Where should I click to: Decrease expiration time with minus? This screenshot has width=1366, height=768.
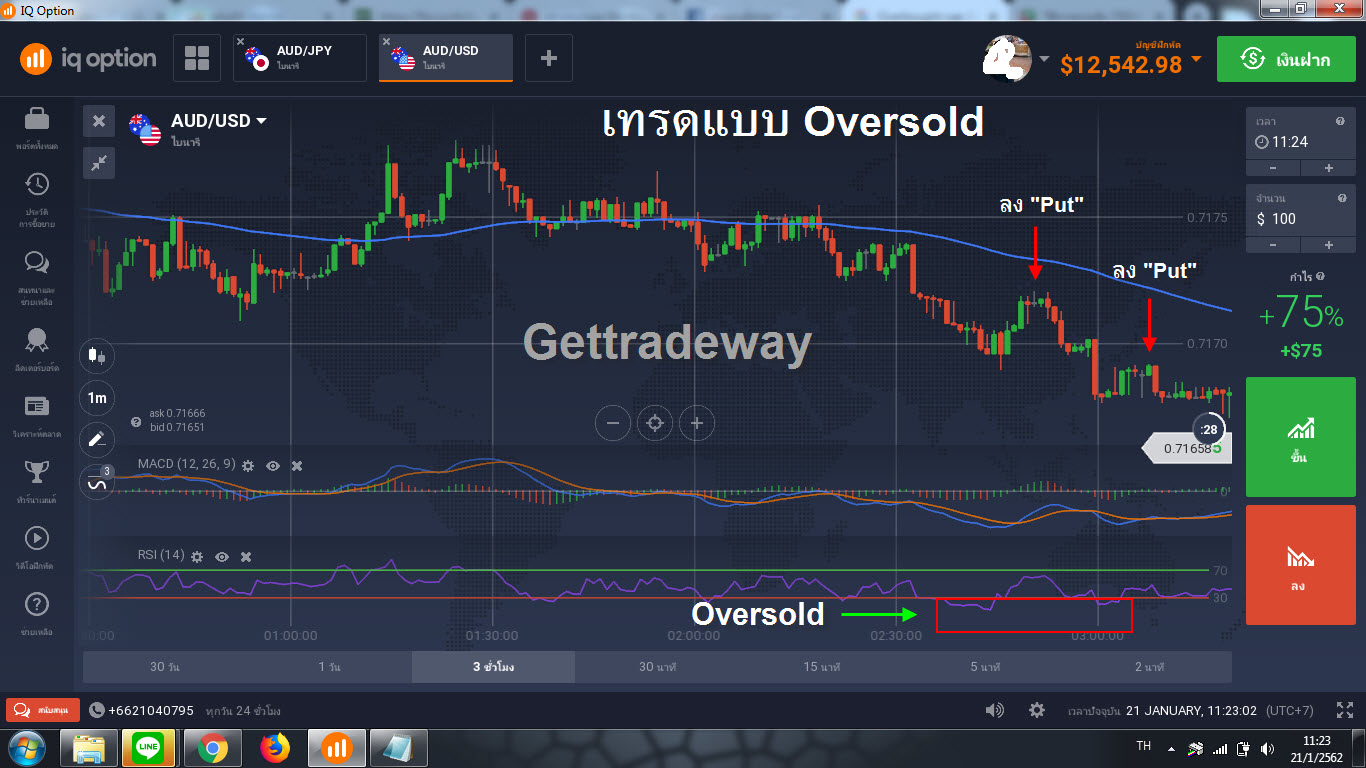tap(1273, 168)
